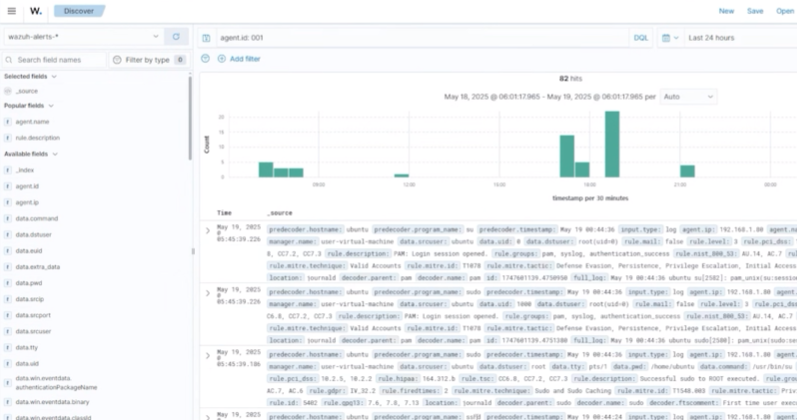Viewport: 797px width, 420px height.
Task: Open the hamburger navigation menu
Action: tap(12, 11)
